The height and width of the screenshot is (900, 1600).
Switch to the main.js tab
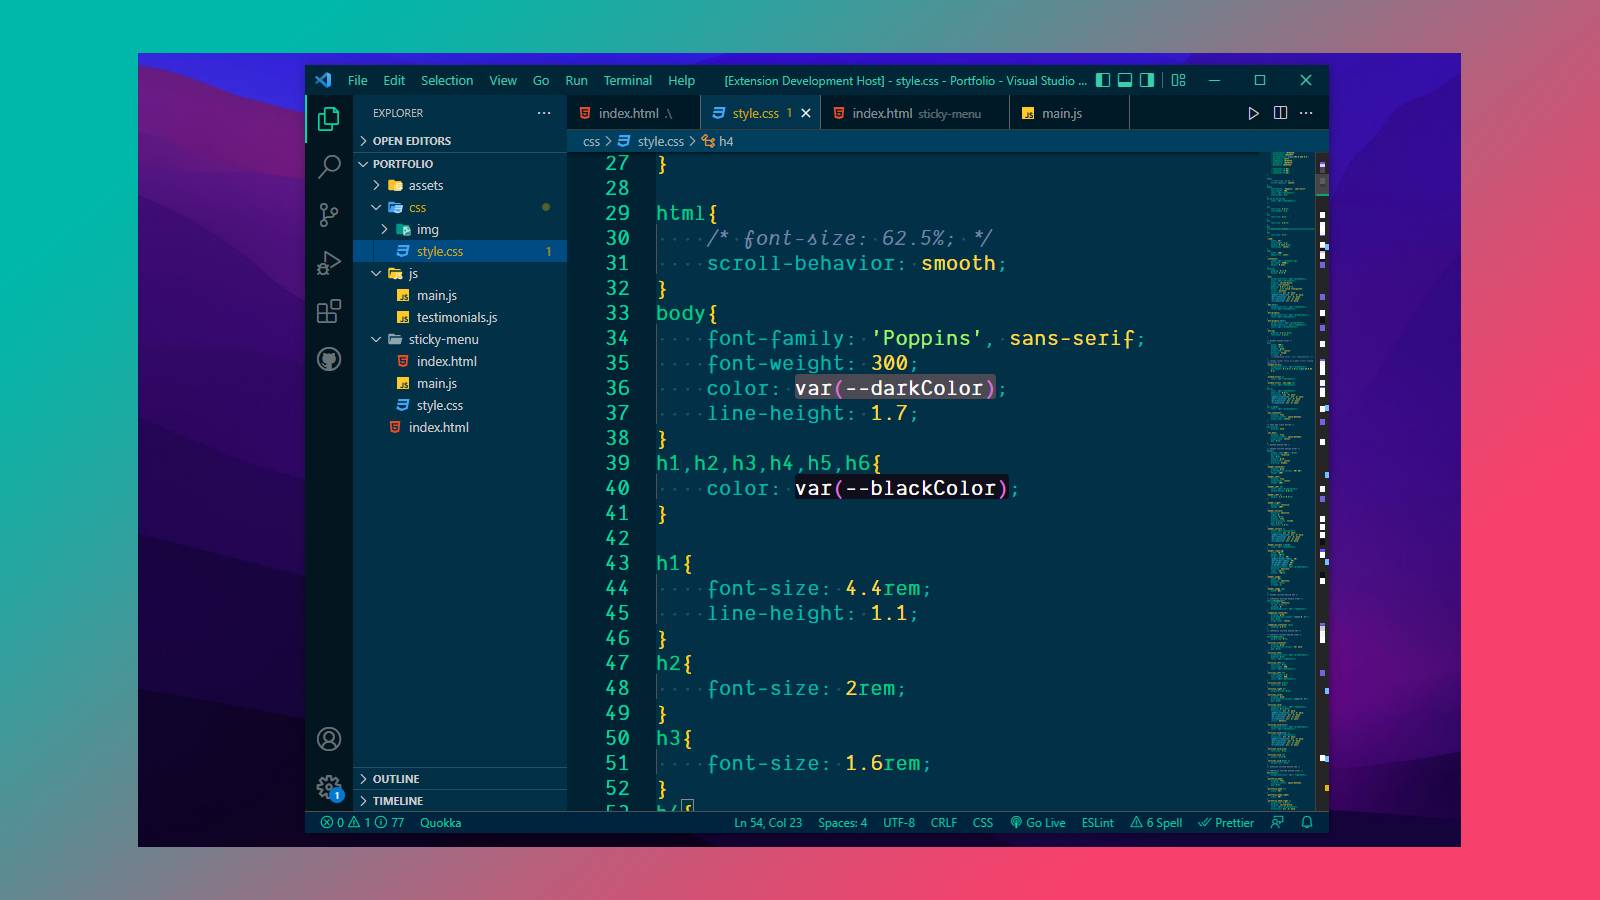[x=1069, y=113]
